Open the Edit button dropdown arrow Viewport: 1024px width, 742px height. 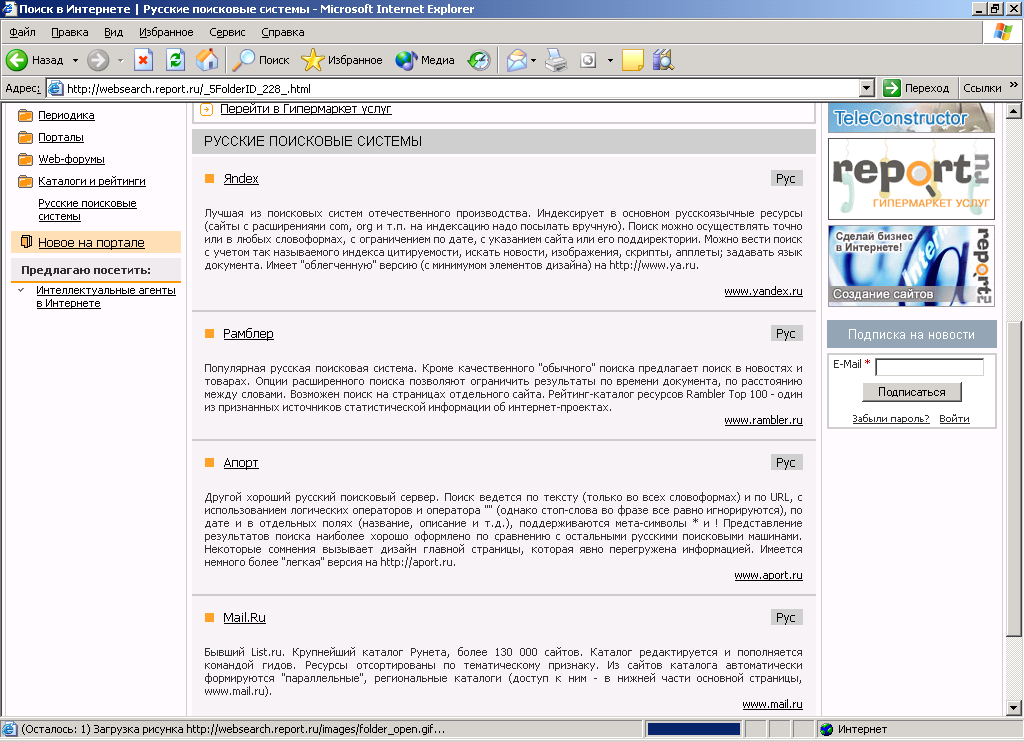pyautogui.click(x=610, y=60)
